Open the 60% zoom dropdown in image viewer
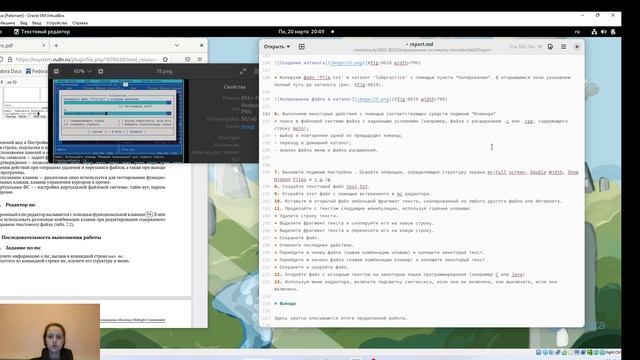This screenshot has width=640, height=360. tap(82, 71)
